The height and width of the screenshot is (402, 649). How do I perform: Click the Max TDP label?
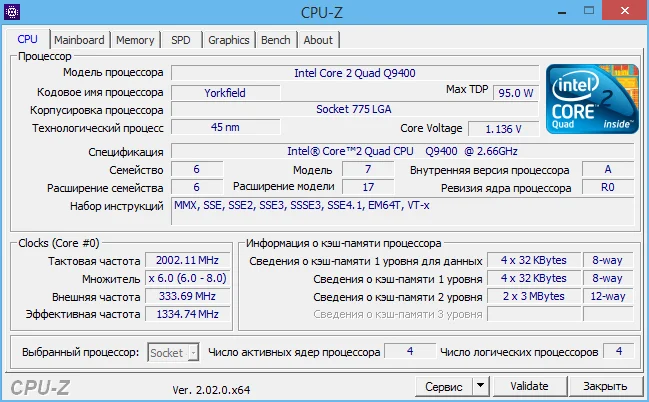467,89
